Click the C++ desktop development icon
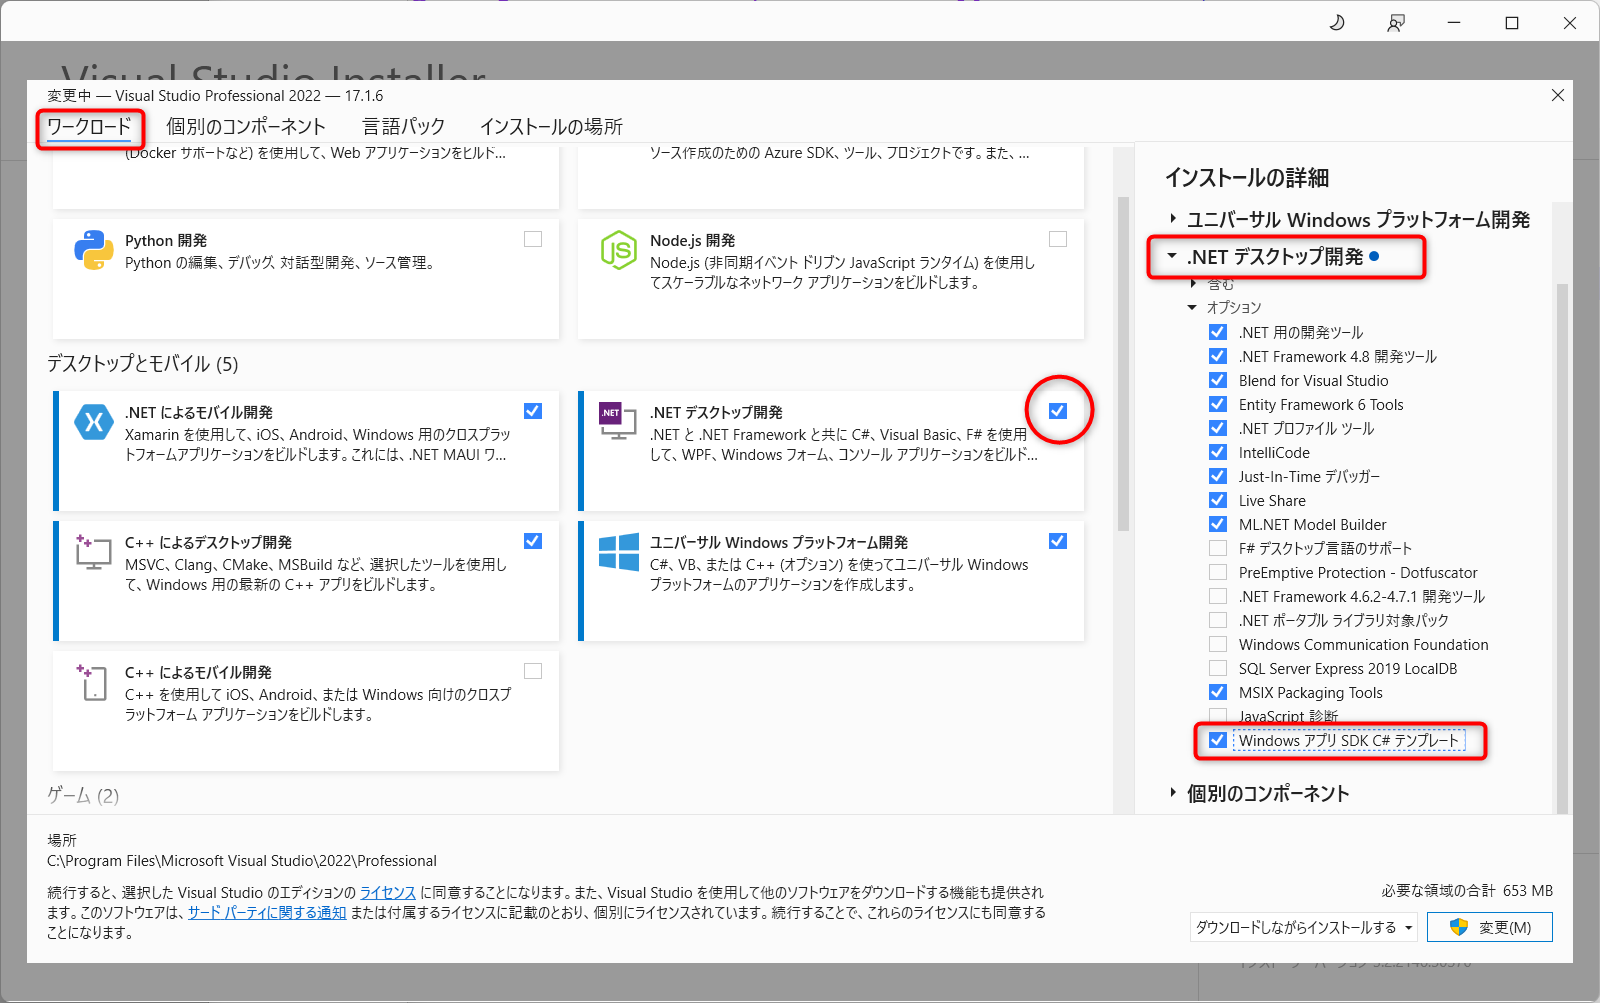Viewport: 1600px width, 1003px height. pyautogui.click(x=93, y=552)
